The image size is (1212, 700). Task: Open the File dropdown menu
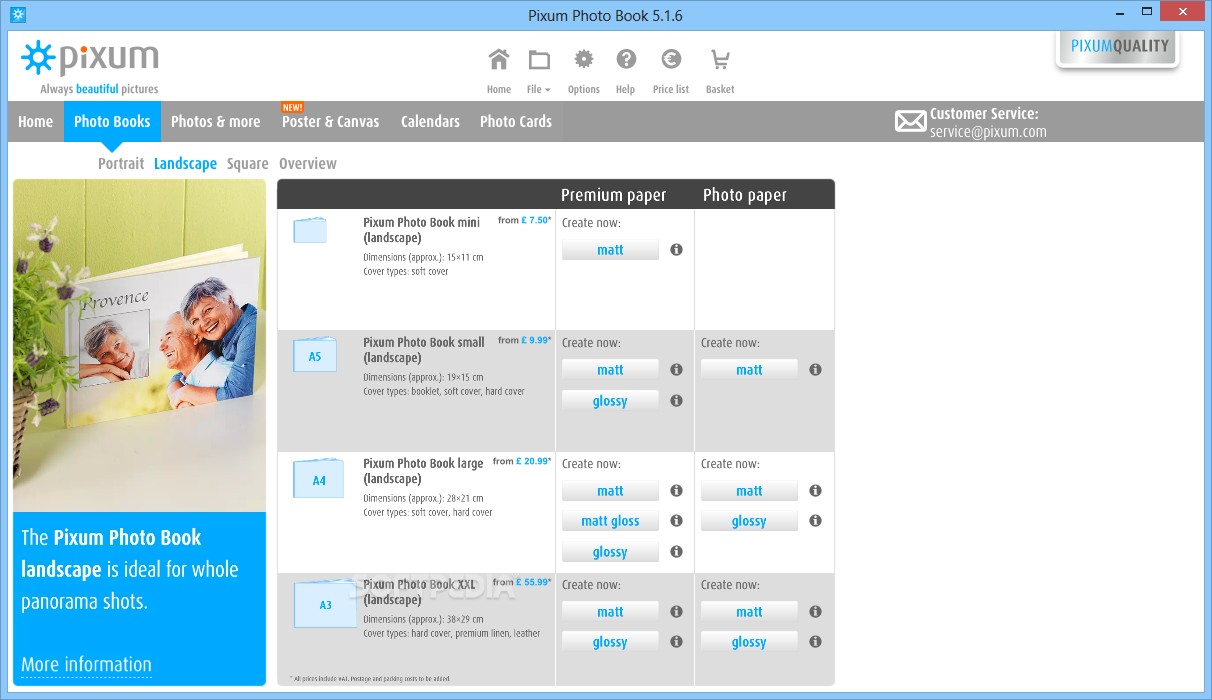pos(539,69)
